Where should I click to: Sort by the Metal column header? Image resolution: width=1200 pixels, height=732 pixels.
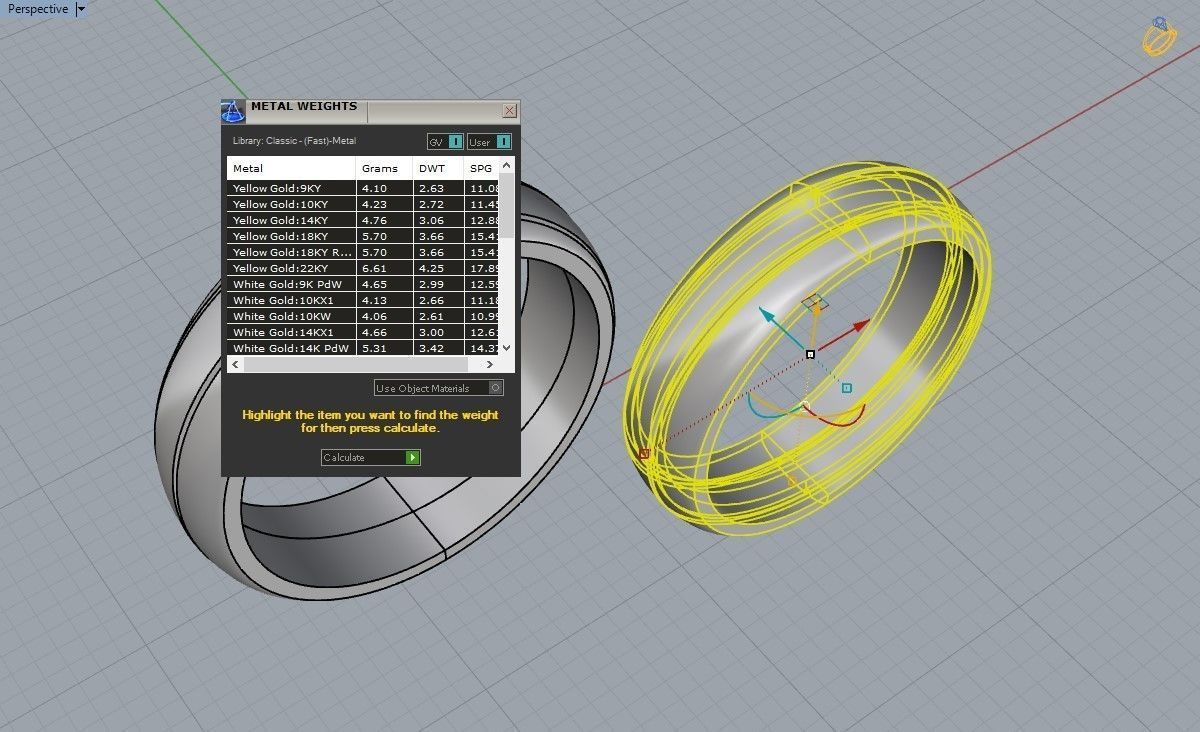(291, 168)
